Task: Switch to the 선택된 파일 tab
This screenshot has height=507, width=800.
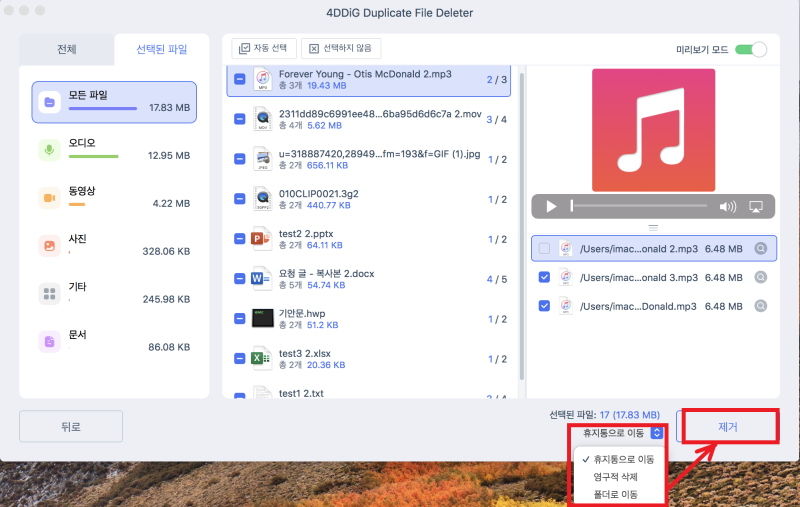Action: pyautogui.click(x=162, y=49)
